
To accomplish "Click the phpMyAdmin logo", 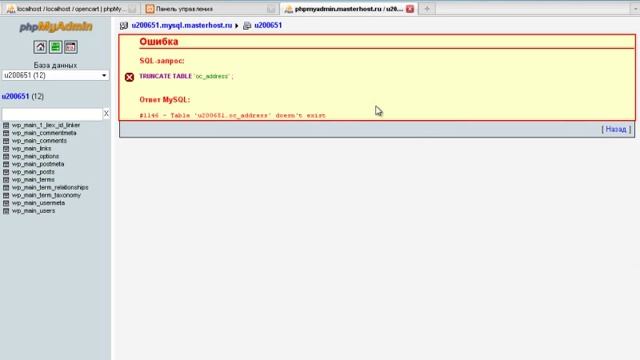I will (x=56, y=27).
